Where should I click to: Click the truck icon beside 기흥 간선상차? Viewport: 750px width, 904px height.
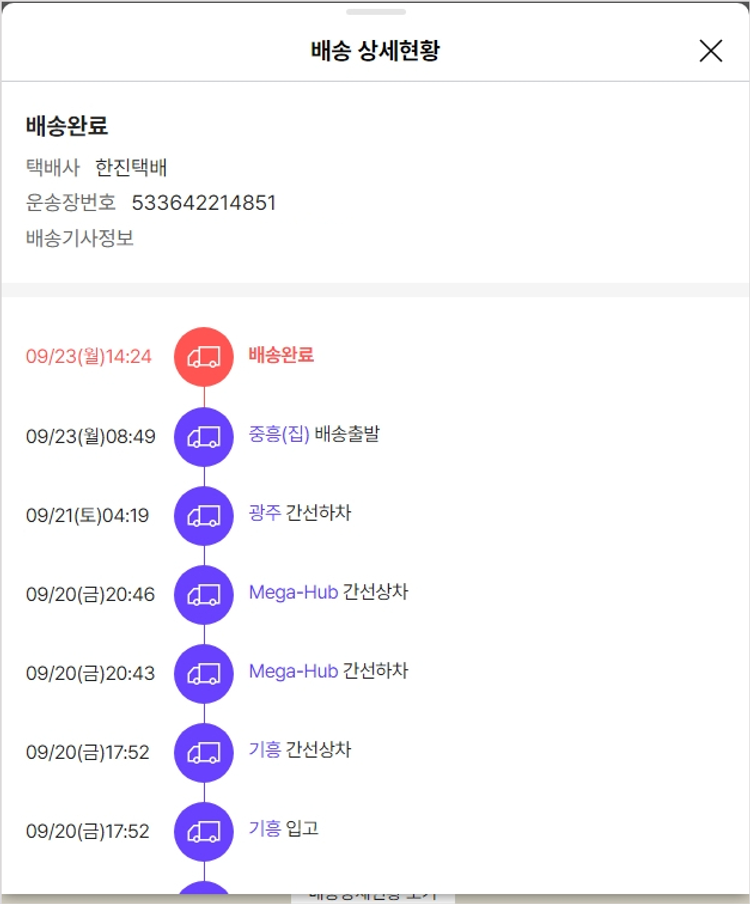(x=204, y=752)
